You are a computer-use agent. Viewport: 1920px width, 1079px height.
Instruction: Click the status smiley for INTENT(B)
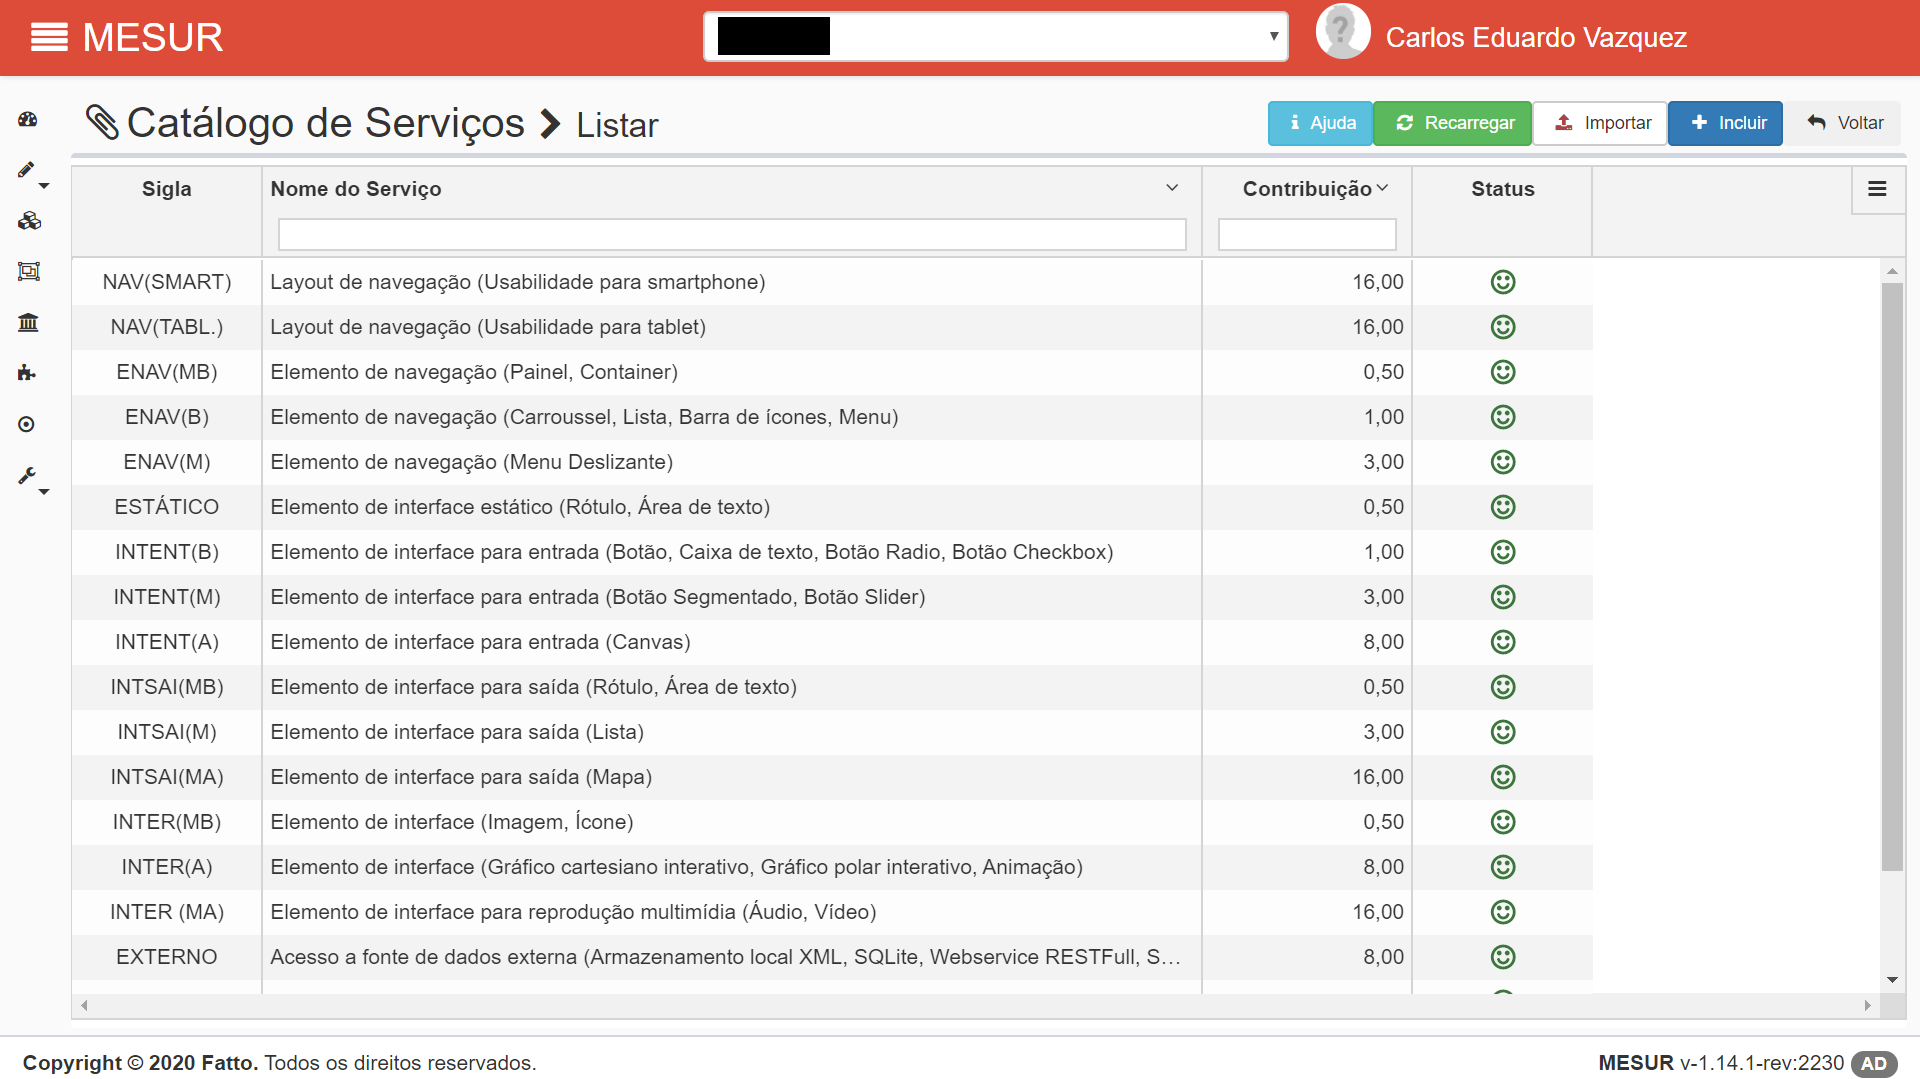(x=1502, y=552)
